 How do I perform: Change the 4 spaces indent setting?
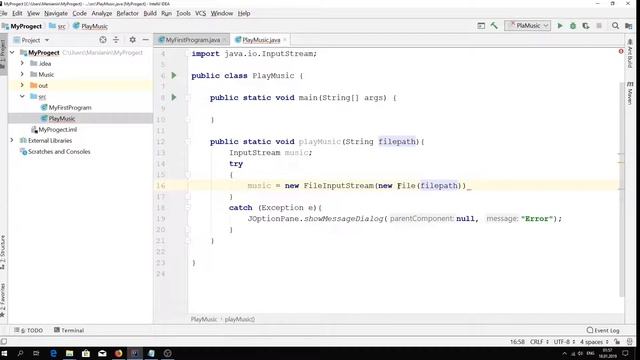coord(594,342)
